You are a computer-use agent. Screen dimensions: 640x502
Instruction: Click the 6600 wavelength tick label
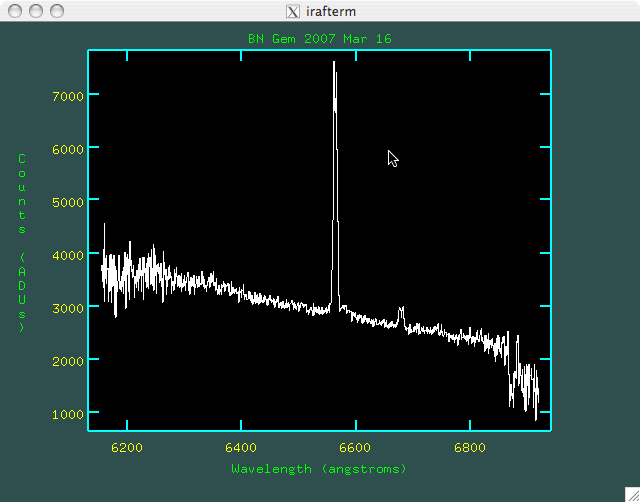coord(355,448)
